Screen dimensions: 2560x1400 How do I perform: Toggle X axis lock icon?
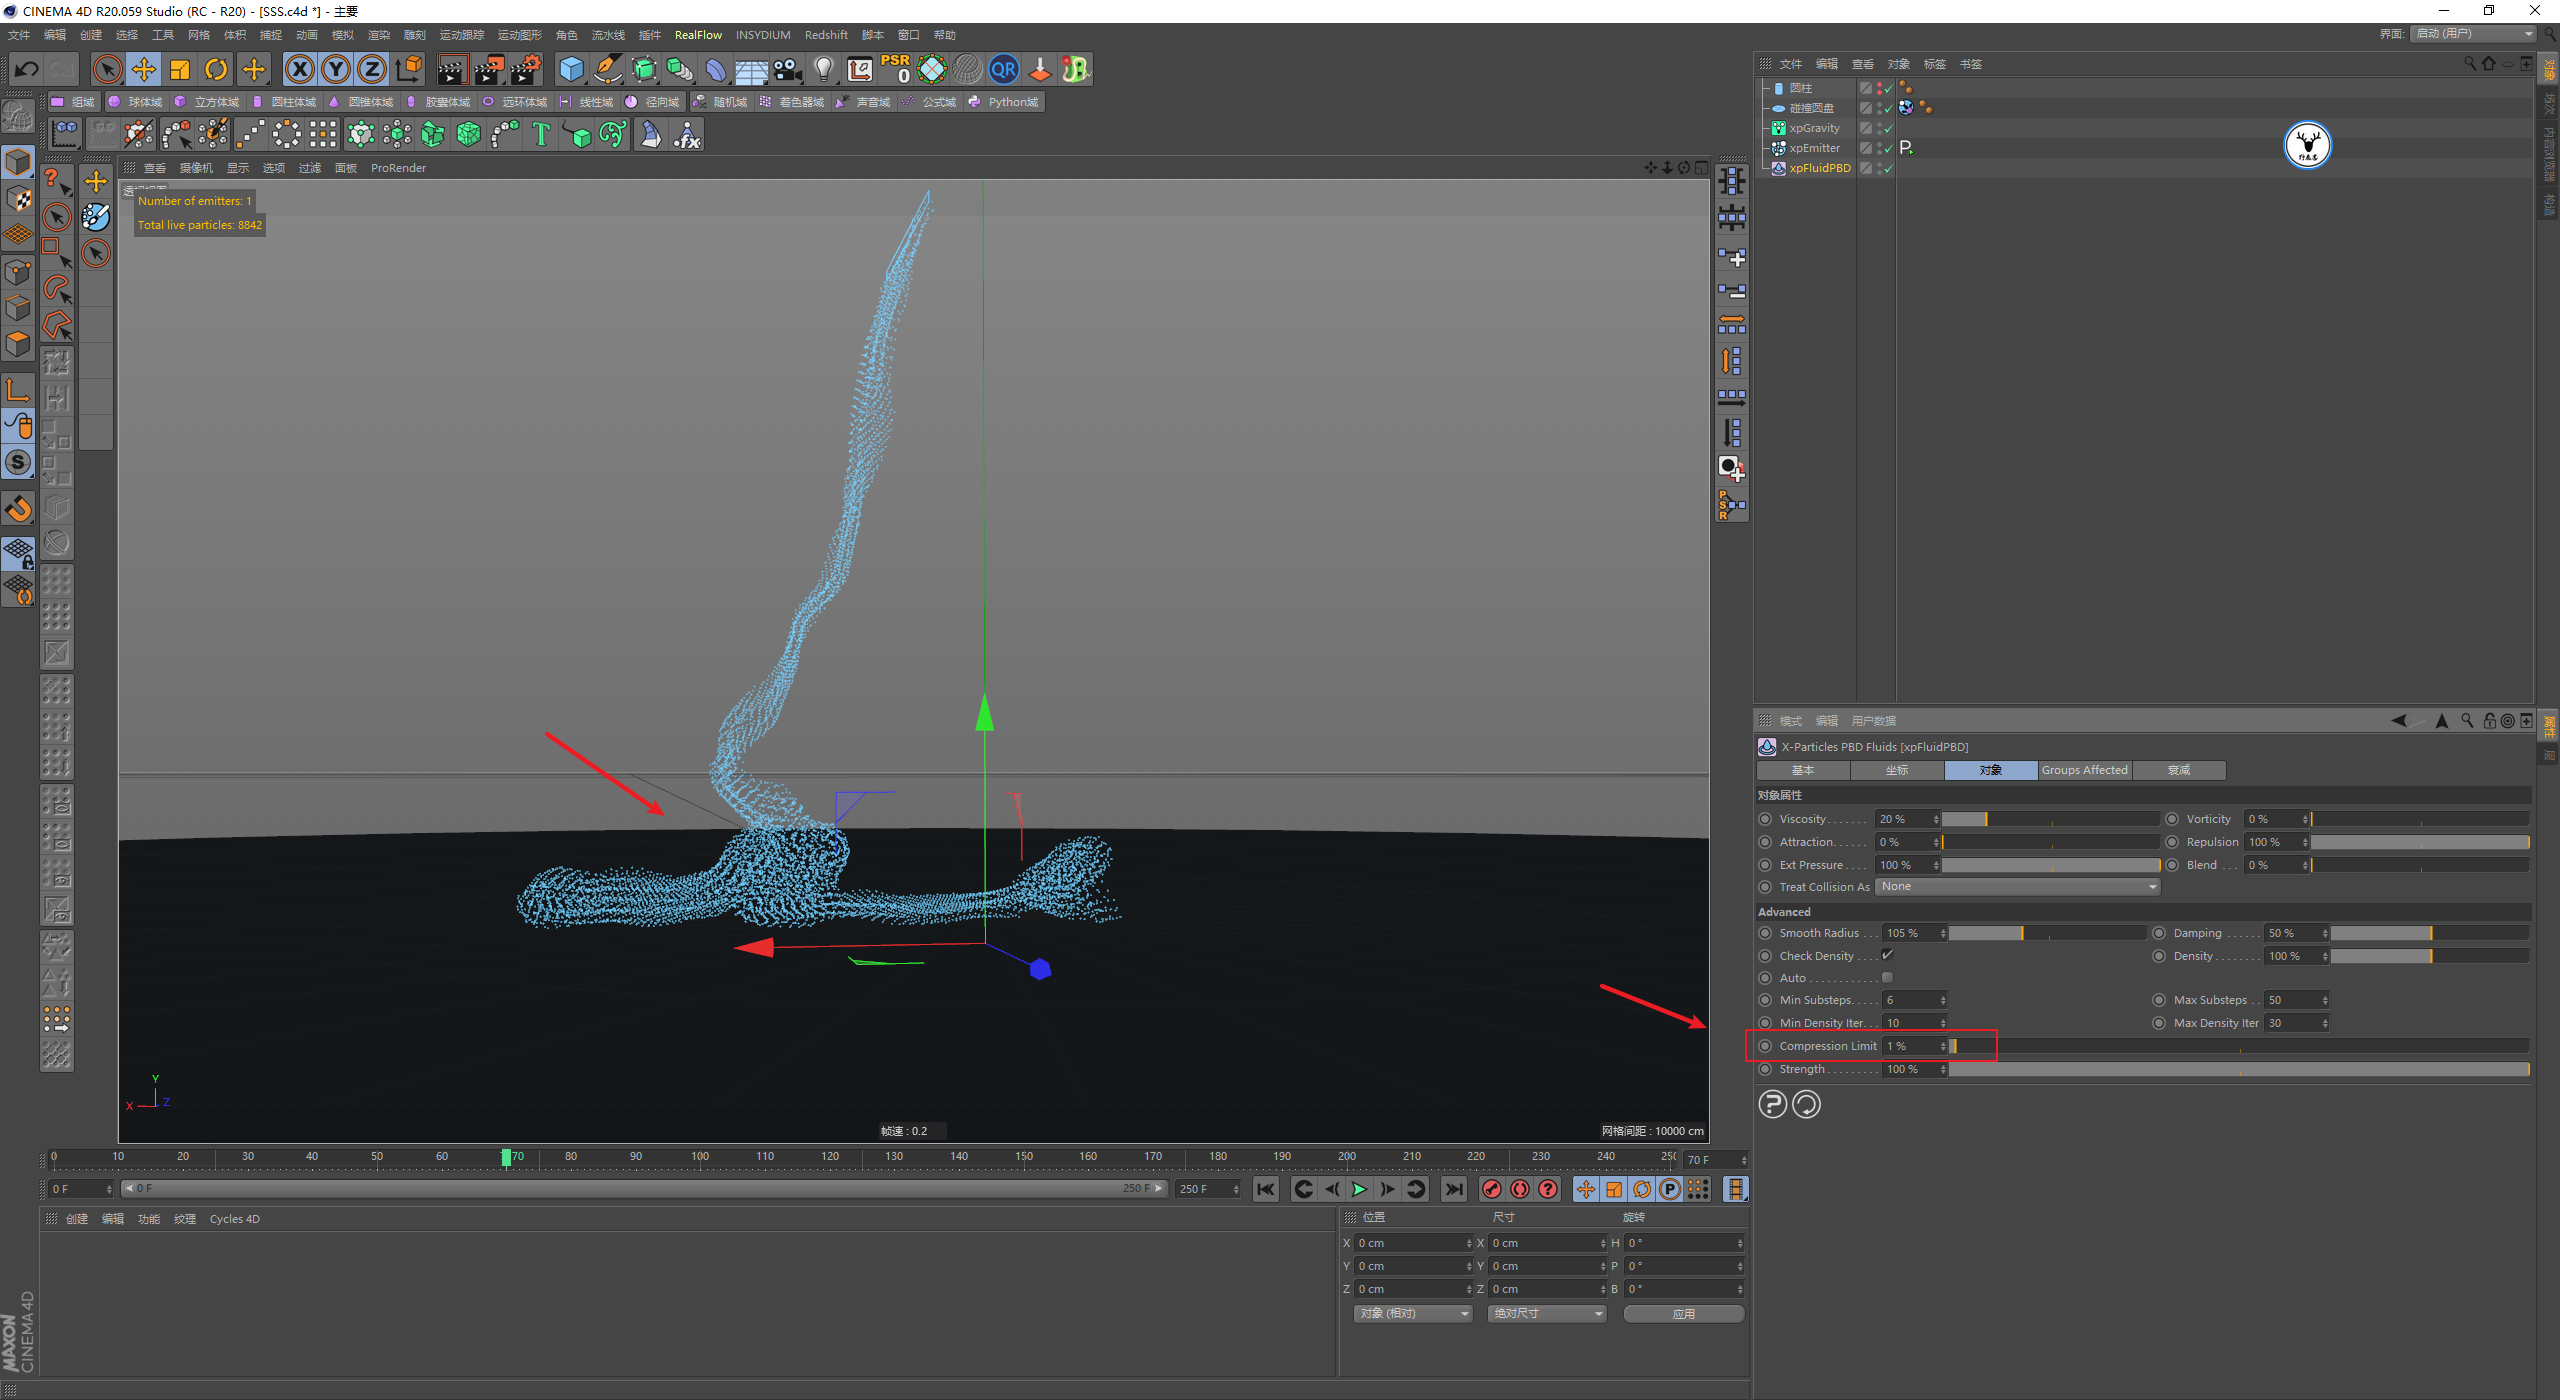point(299,69)
